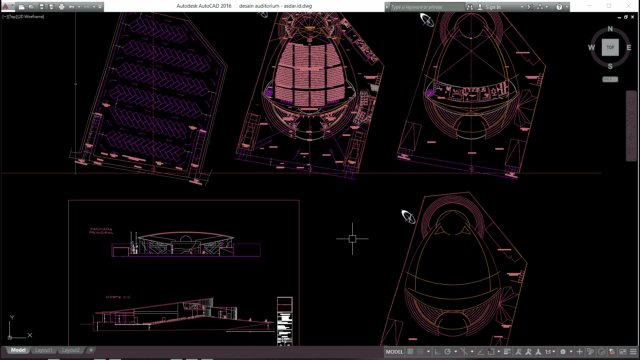Click the Stay Connected triangle icon
640x360 pixels.
[540, 7]
